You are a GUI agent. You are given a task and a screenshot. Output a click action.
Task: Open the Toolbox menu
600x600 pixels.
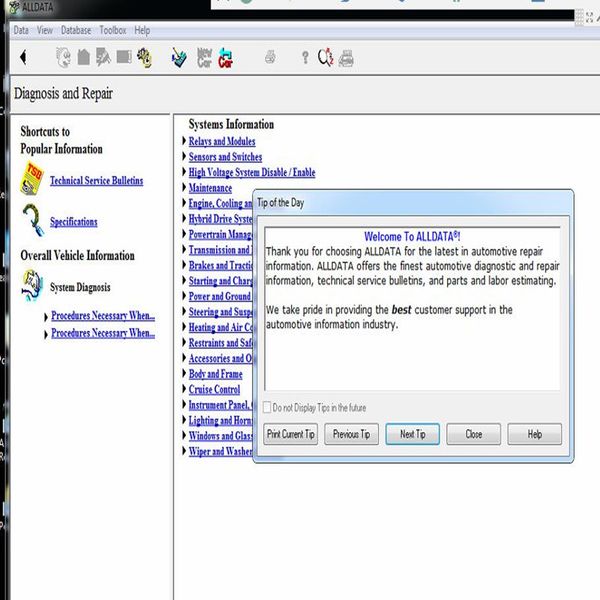pyautogui.click(x=112, y=30)
